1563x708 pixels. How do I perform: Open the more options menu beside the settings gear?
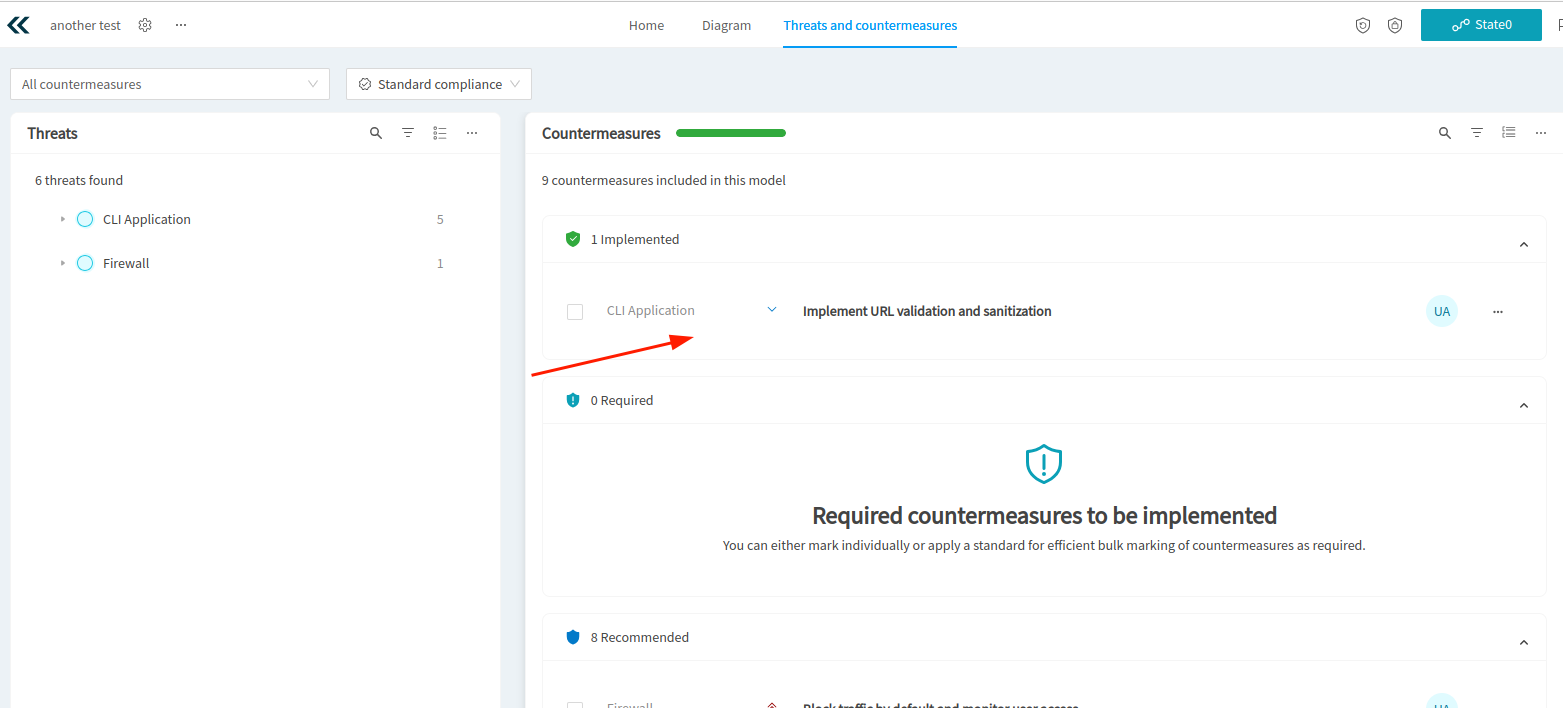(181, 25)
